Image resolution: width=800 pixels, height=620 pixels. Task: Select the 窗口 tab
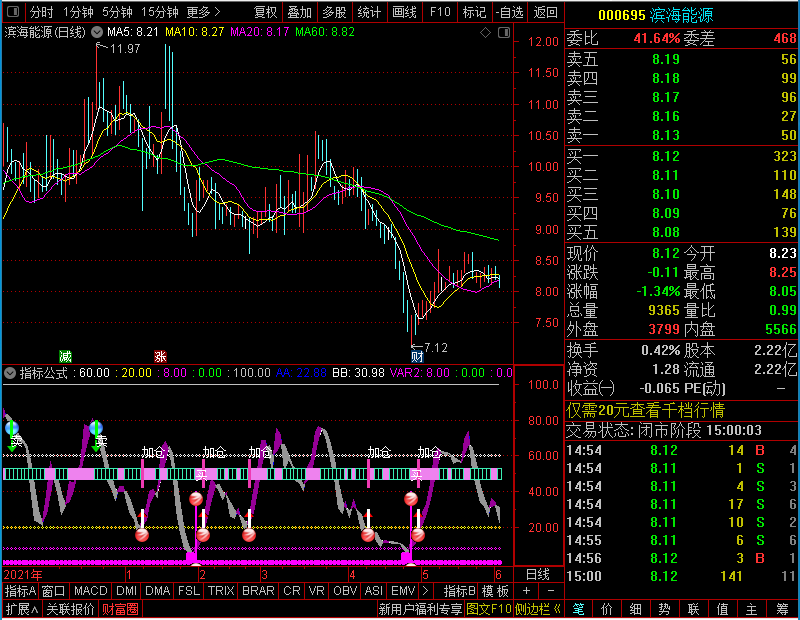click(x=54, y=591)
